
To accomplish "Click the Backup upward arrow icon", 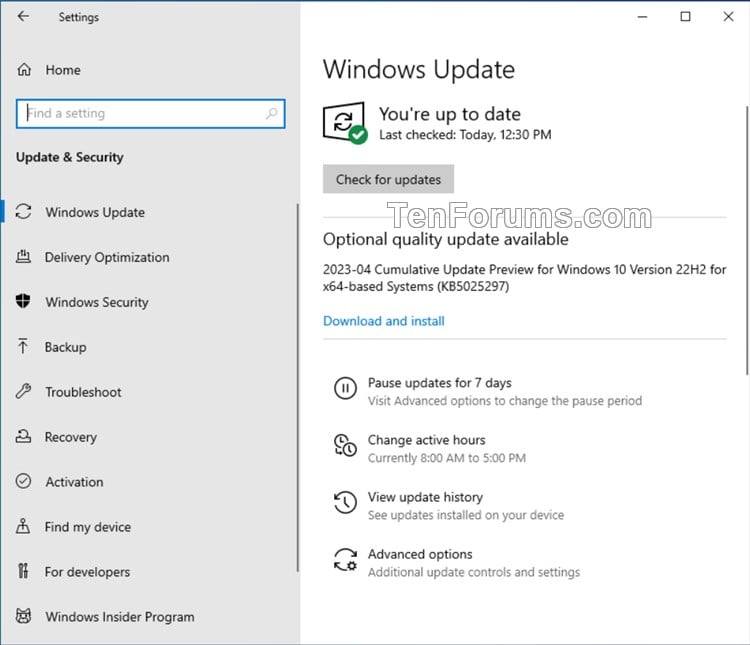I will tap(23, 346).
